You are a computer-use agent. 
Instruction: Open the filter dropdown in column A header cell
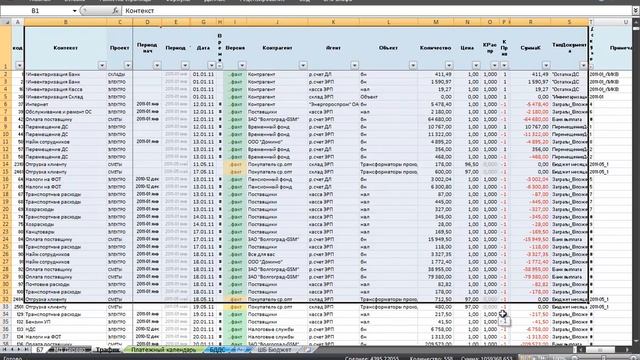pyautogui.click(x=19, y=65)
